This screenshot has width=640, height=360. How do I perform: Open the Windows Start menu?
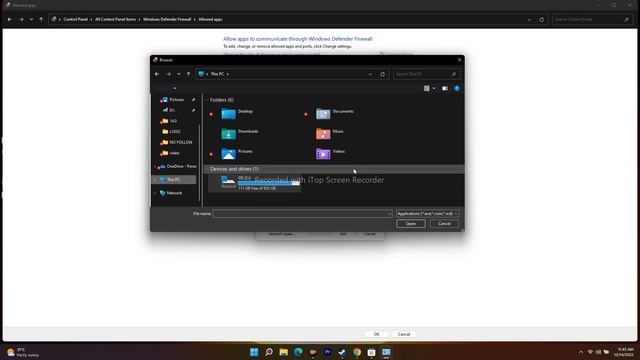pyautogui.click(x=254, y=352)
